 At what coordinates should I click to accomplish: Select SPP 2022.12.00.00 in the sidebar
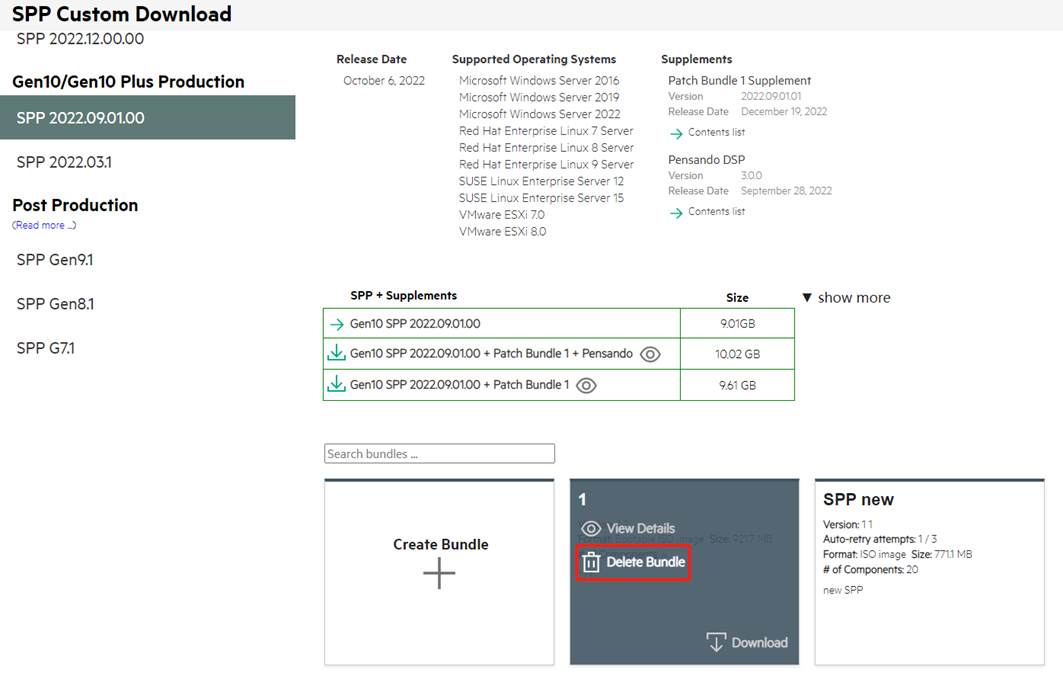tap(80, 39)
